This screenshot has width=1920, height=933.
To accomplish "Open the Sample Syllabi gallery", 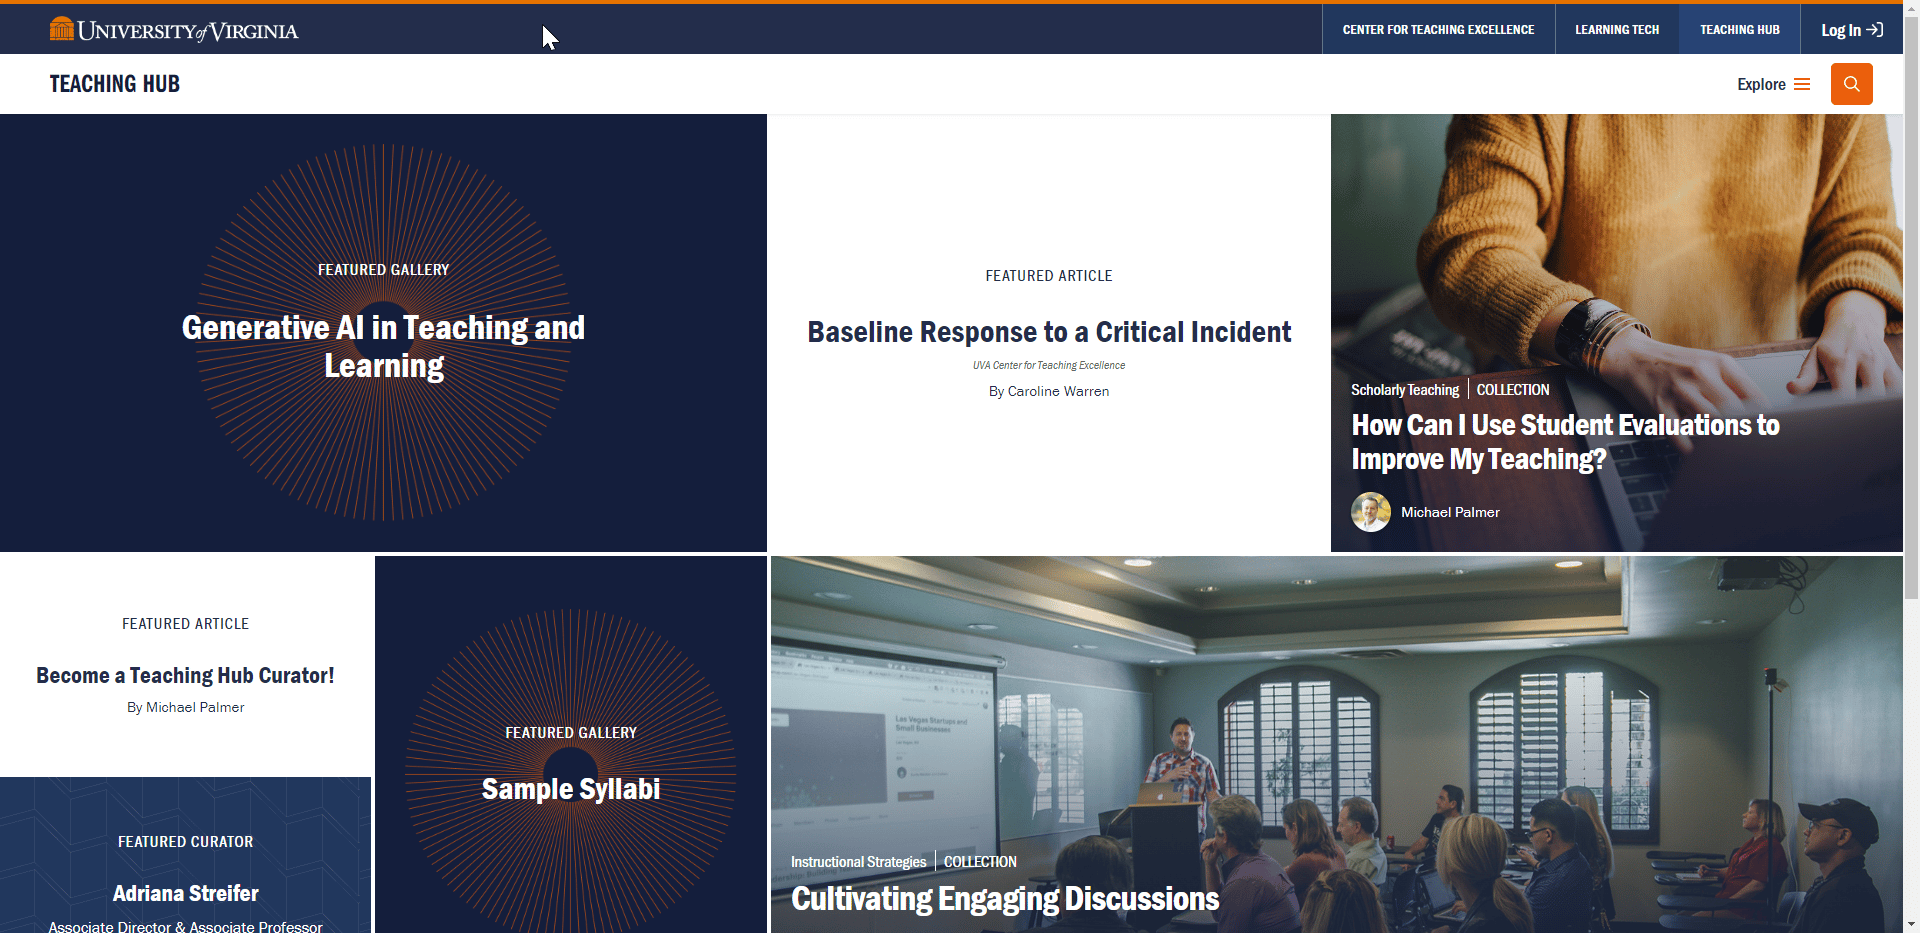I will [x=571, y=789].
